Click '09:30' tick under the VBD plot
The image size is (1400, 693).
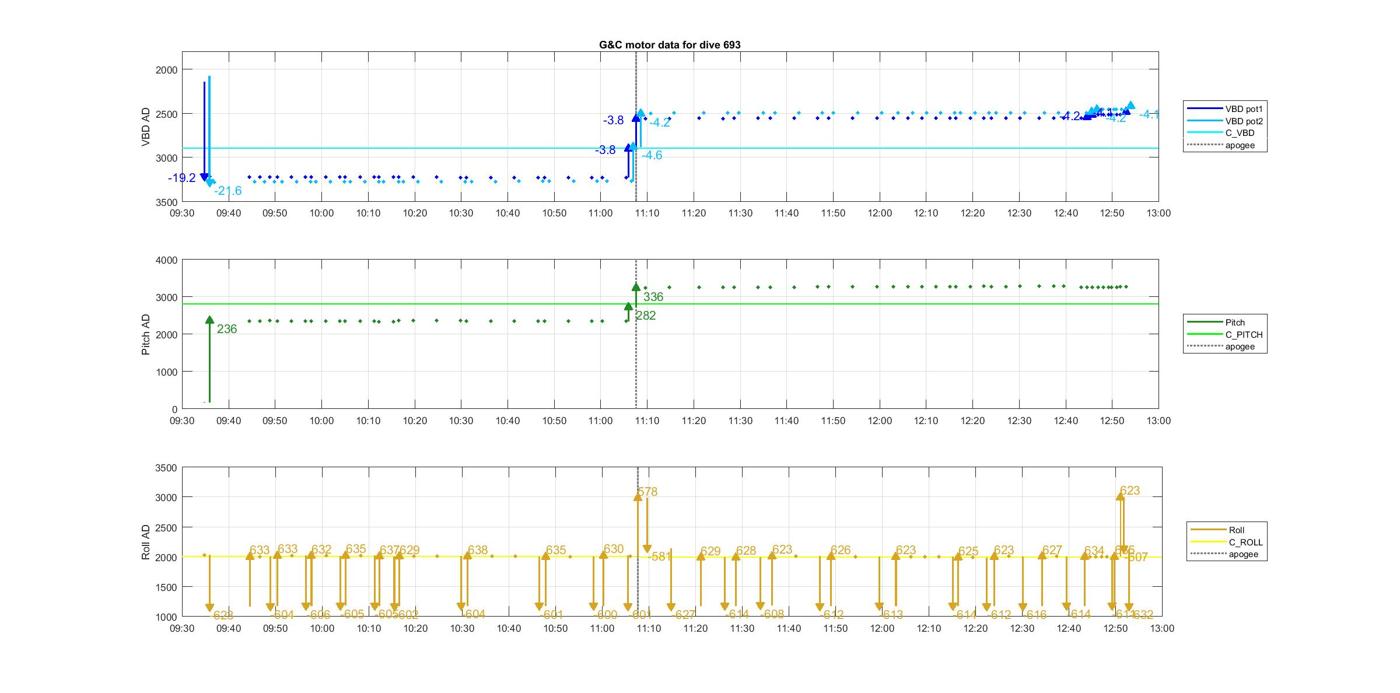point(182,213)
